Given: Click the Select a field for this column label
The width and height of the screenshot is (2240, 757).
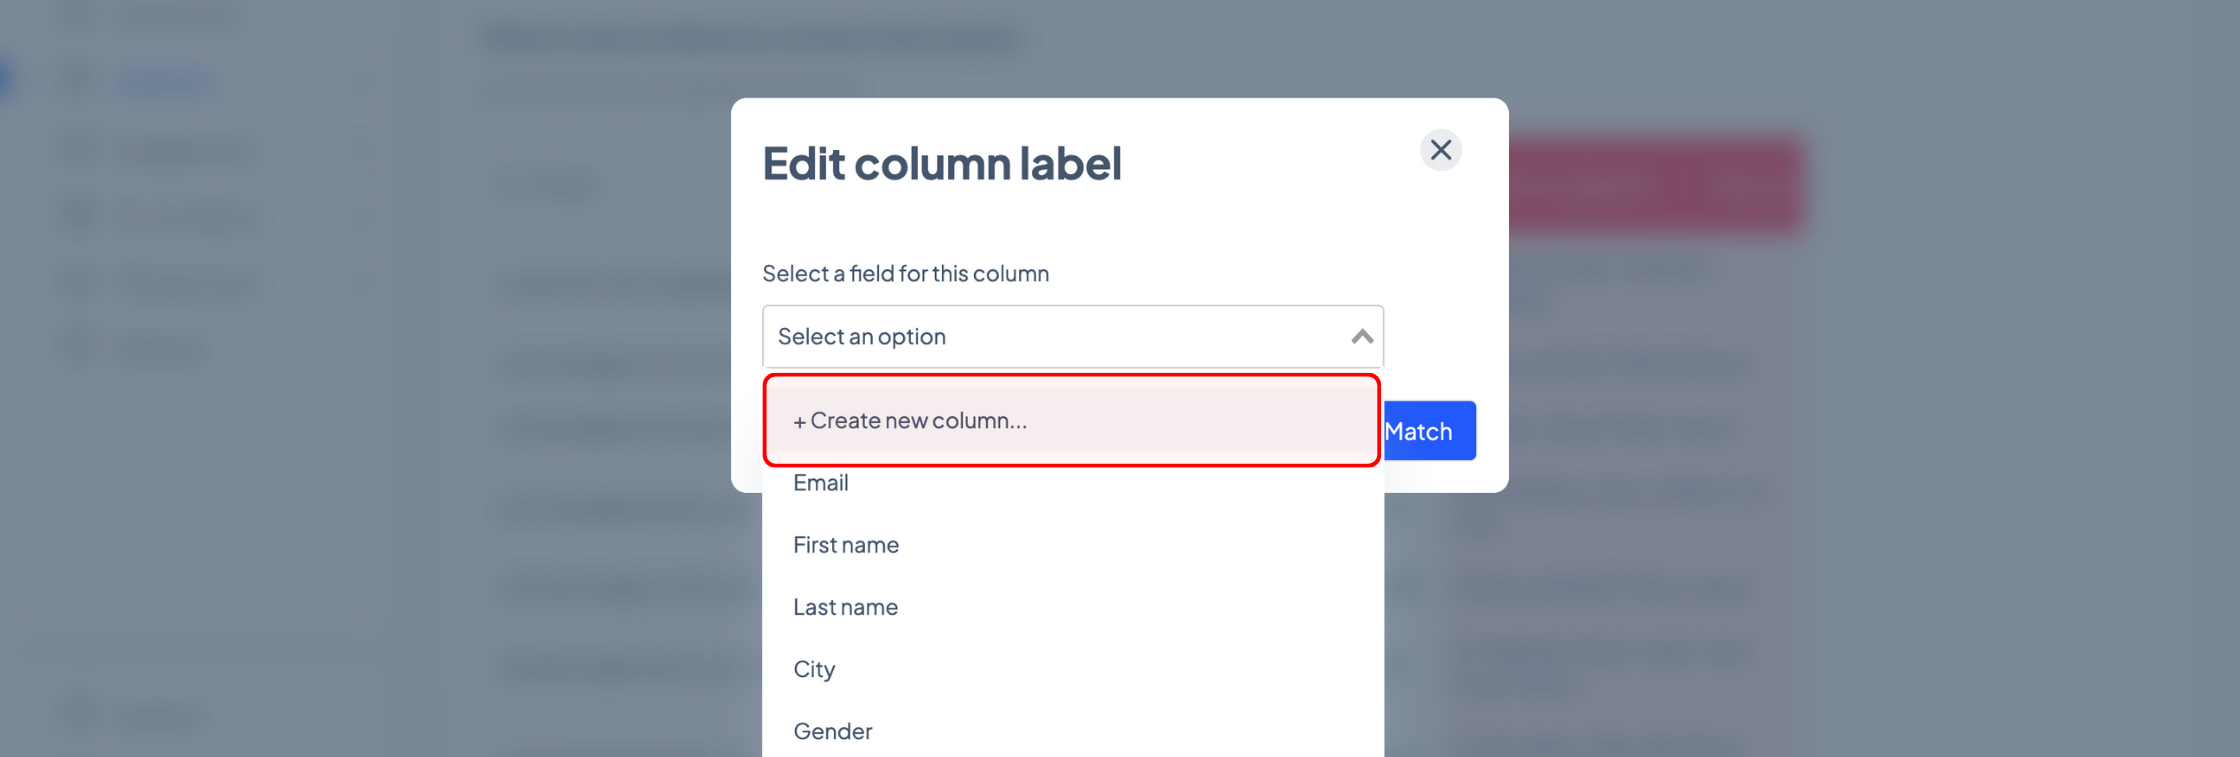Looking at the screenshot, I should pos(905,273).
